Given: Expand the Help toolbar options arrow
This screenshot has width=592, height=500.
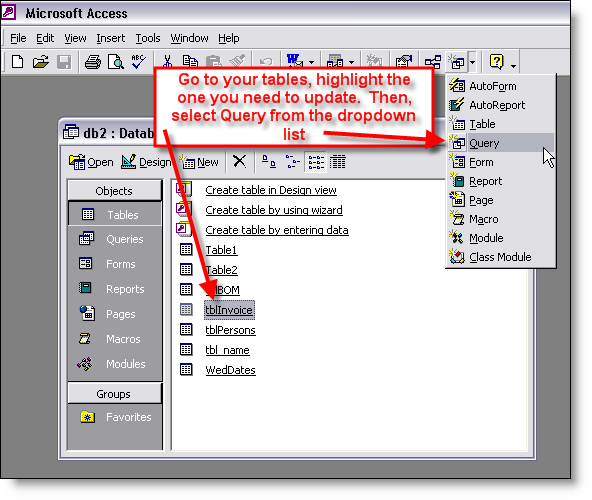Looking at the screenshot, I should click(x=513, y=66).
